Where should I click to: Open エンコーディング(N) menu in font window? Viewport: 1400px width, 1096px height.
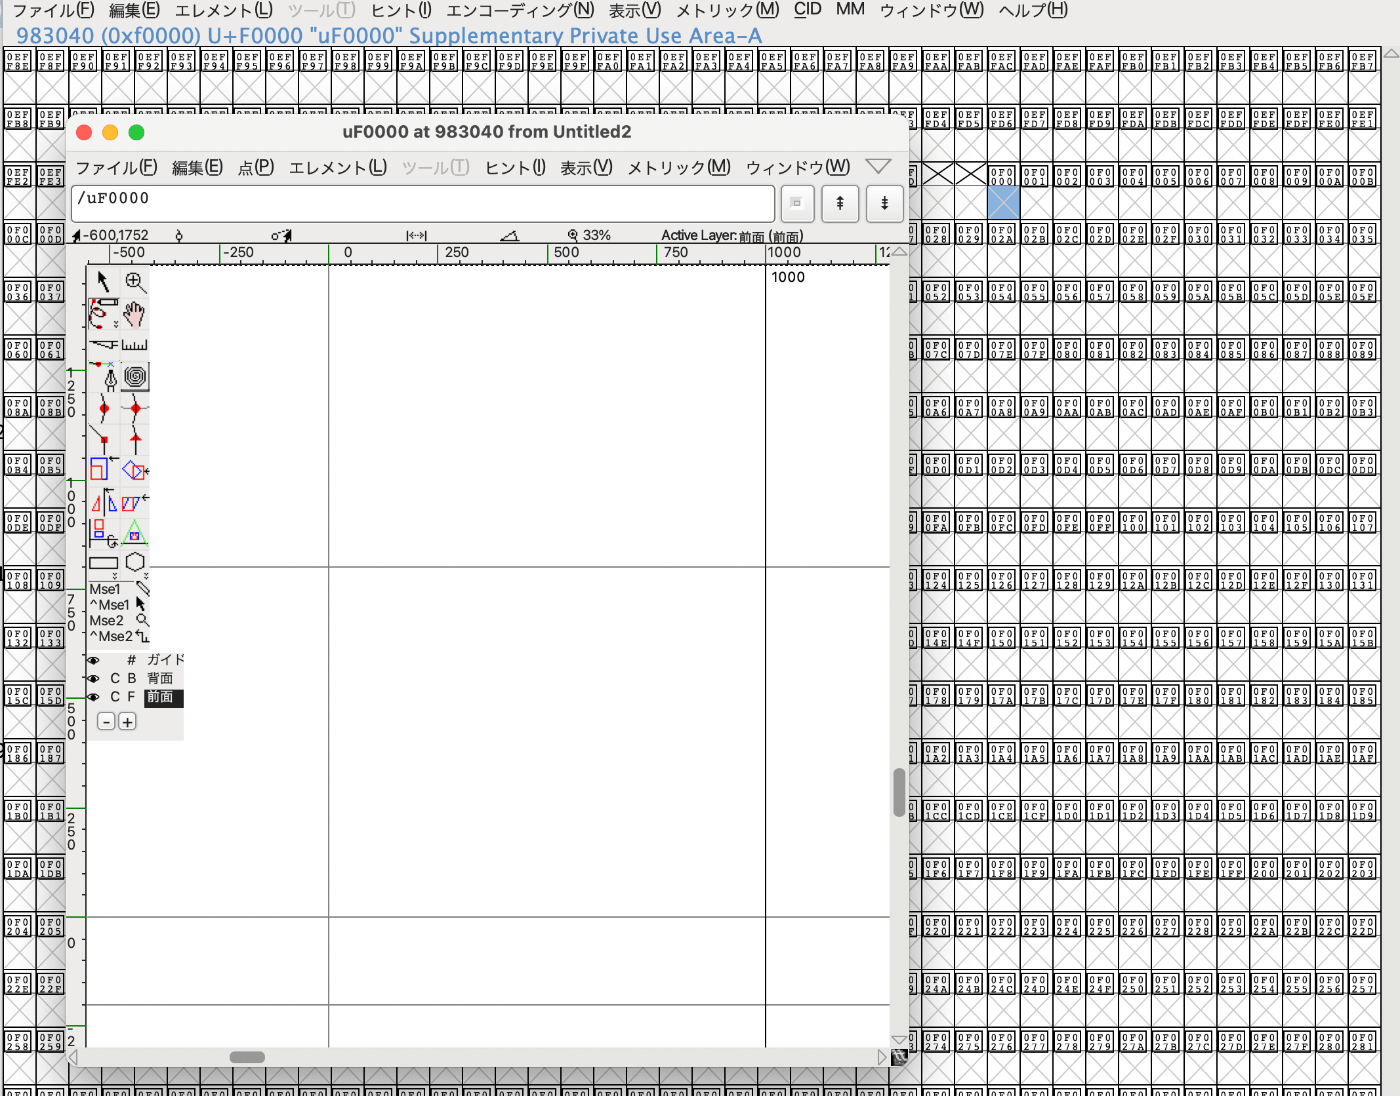click(x=520, y=10)
